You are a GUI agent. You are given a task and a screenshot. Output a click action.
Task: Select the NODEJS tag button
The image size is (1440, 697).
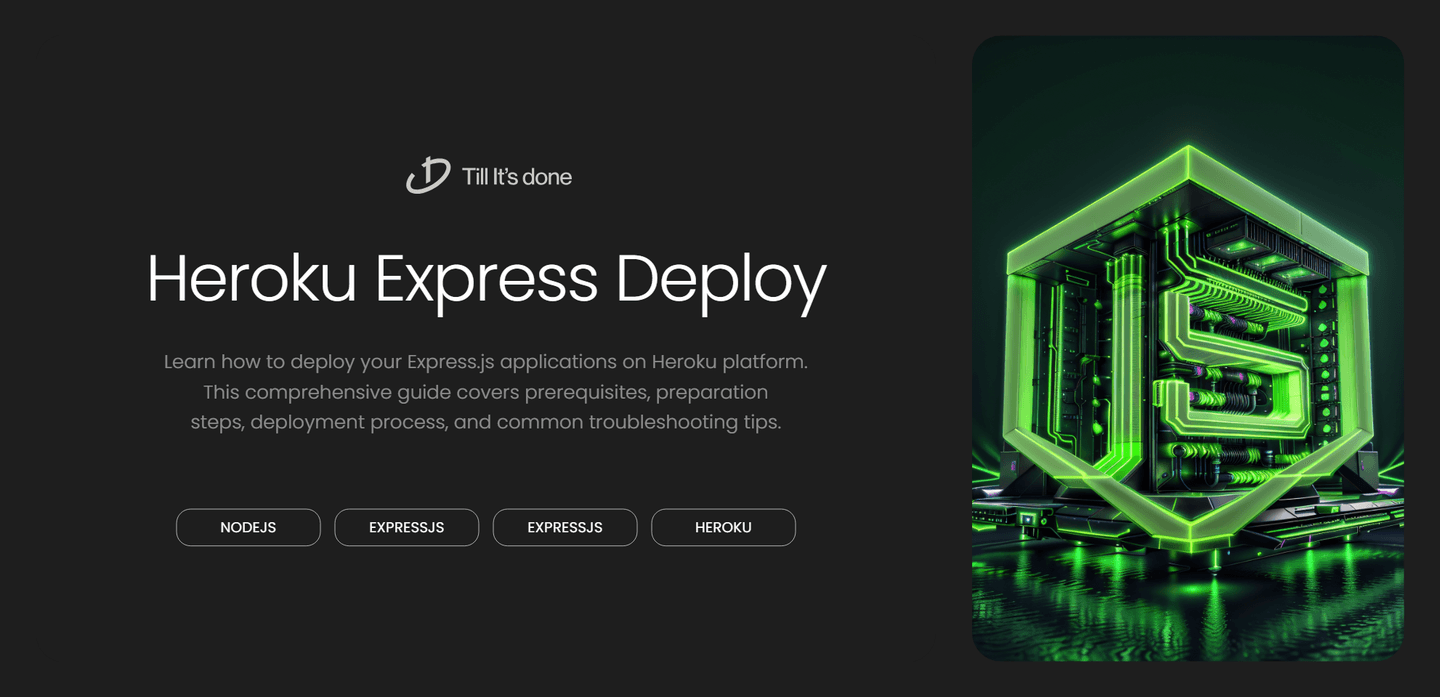click(248, 527)
